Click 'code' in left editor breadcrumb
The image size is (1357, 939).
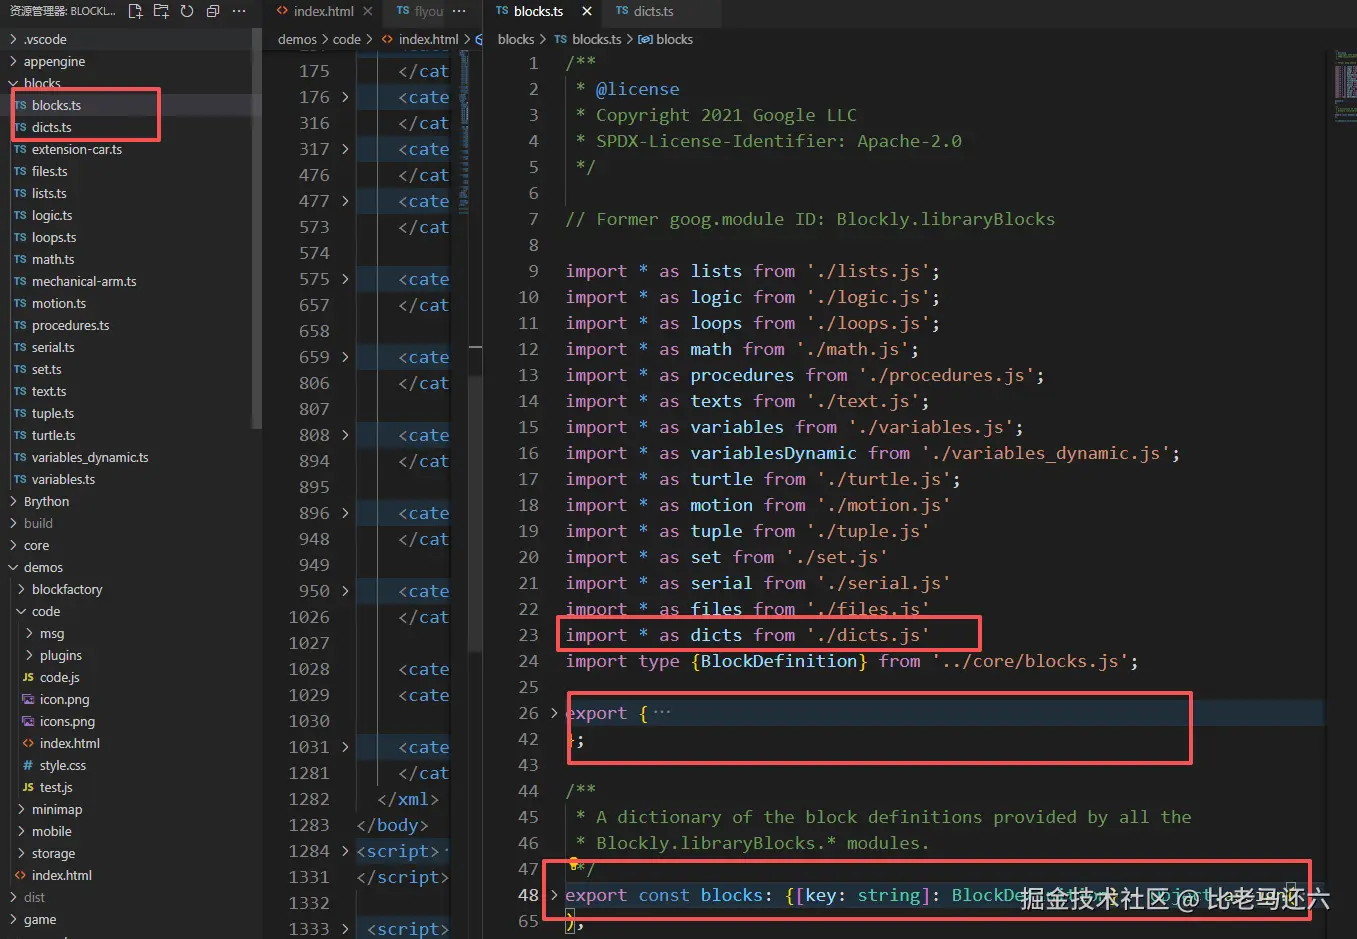(x=347, y=39)
